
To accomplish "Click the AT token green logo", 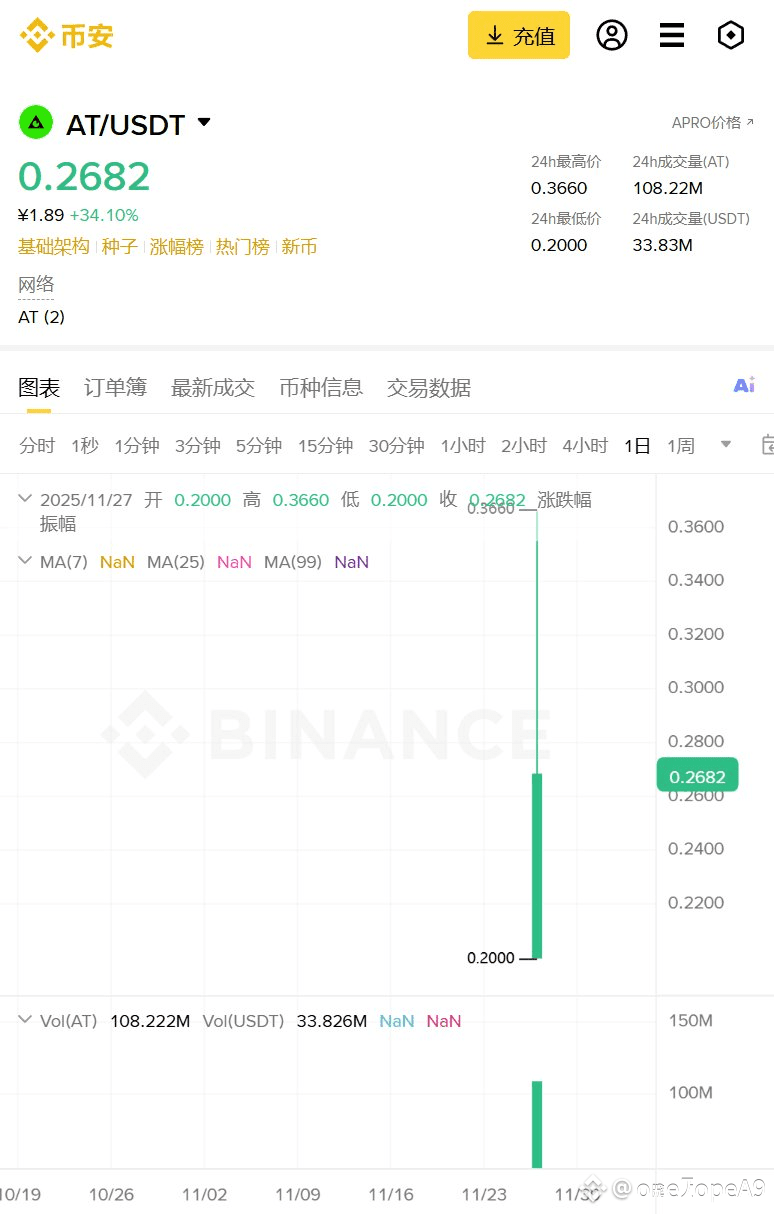I will coord(36,123).
